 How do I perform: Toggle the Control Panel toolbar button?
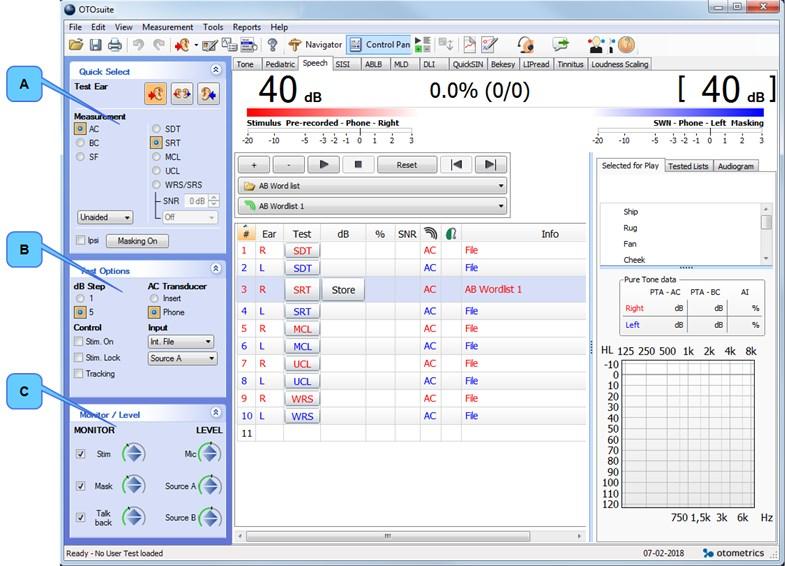(x=379, y=45)
